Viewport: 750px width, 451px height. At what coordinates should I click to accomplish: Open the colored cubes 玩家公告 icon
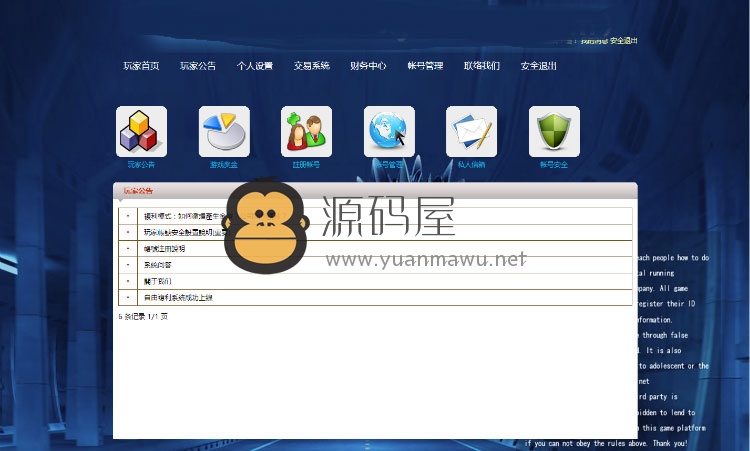coord(141,132)
